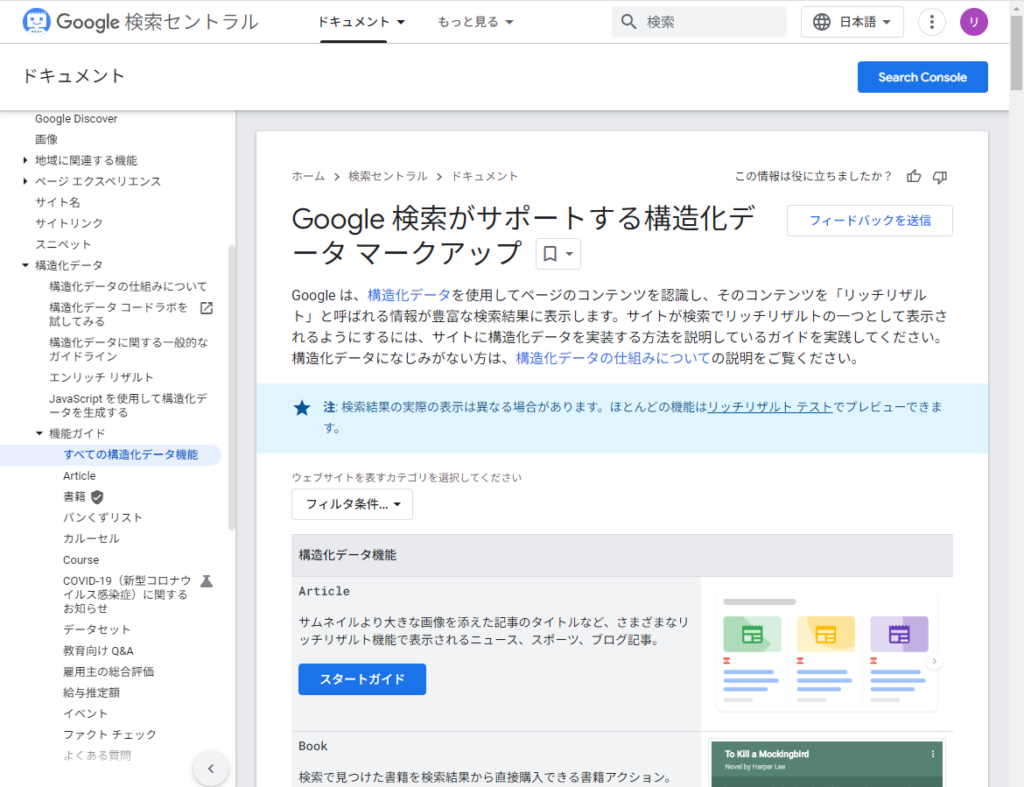Image resolution: width=1024 pixels, height=787 pixels.
Task: Open 構造化データの仕組みについて inline link
Action: (612, 358)
